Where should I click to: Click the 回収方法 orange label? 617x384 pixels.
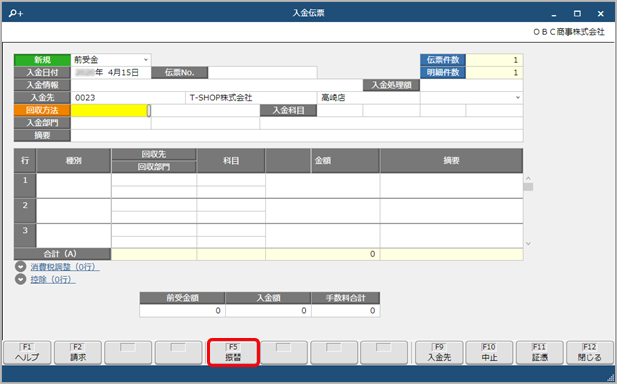(42, 111)
